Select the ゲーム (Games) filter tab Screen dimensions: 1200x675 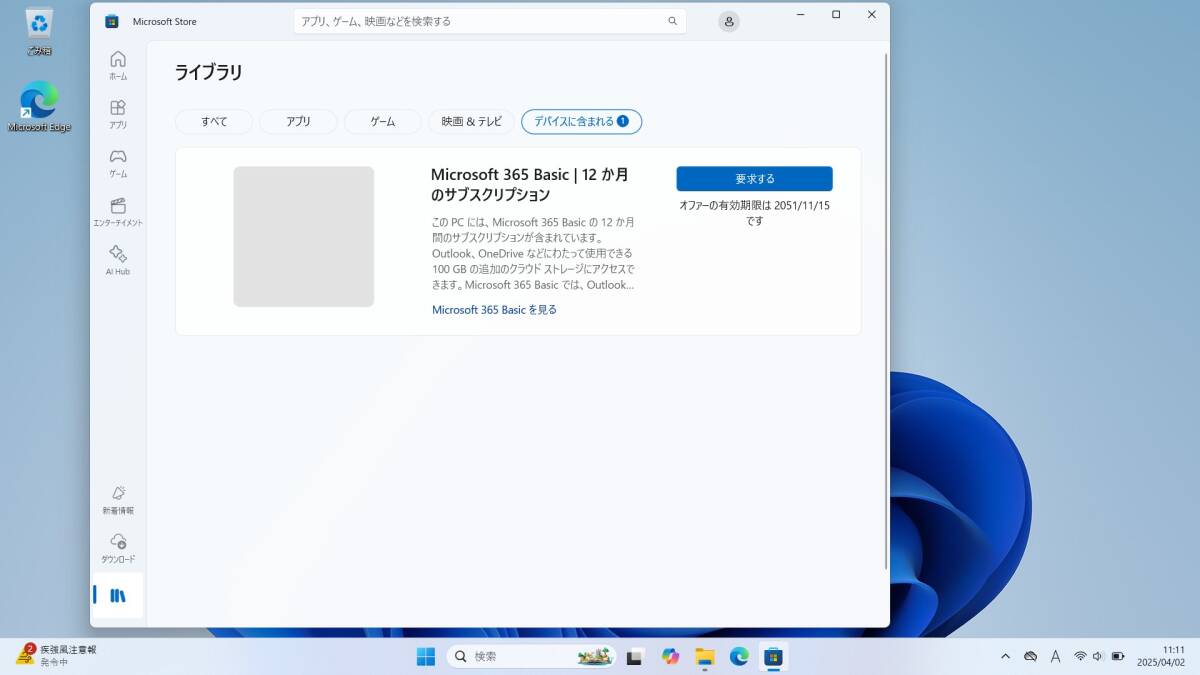(383, 122)
